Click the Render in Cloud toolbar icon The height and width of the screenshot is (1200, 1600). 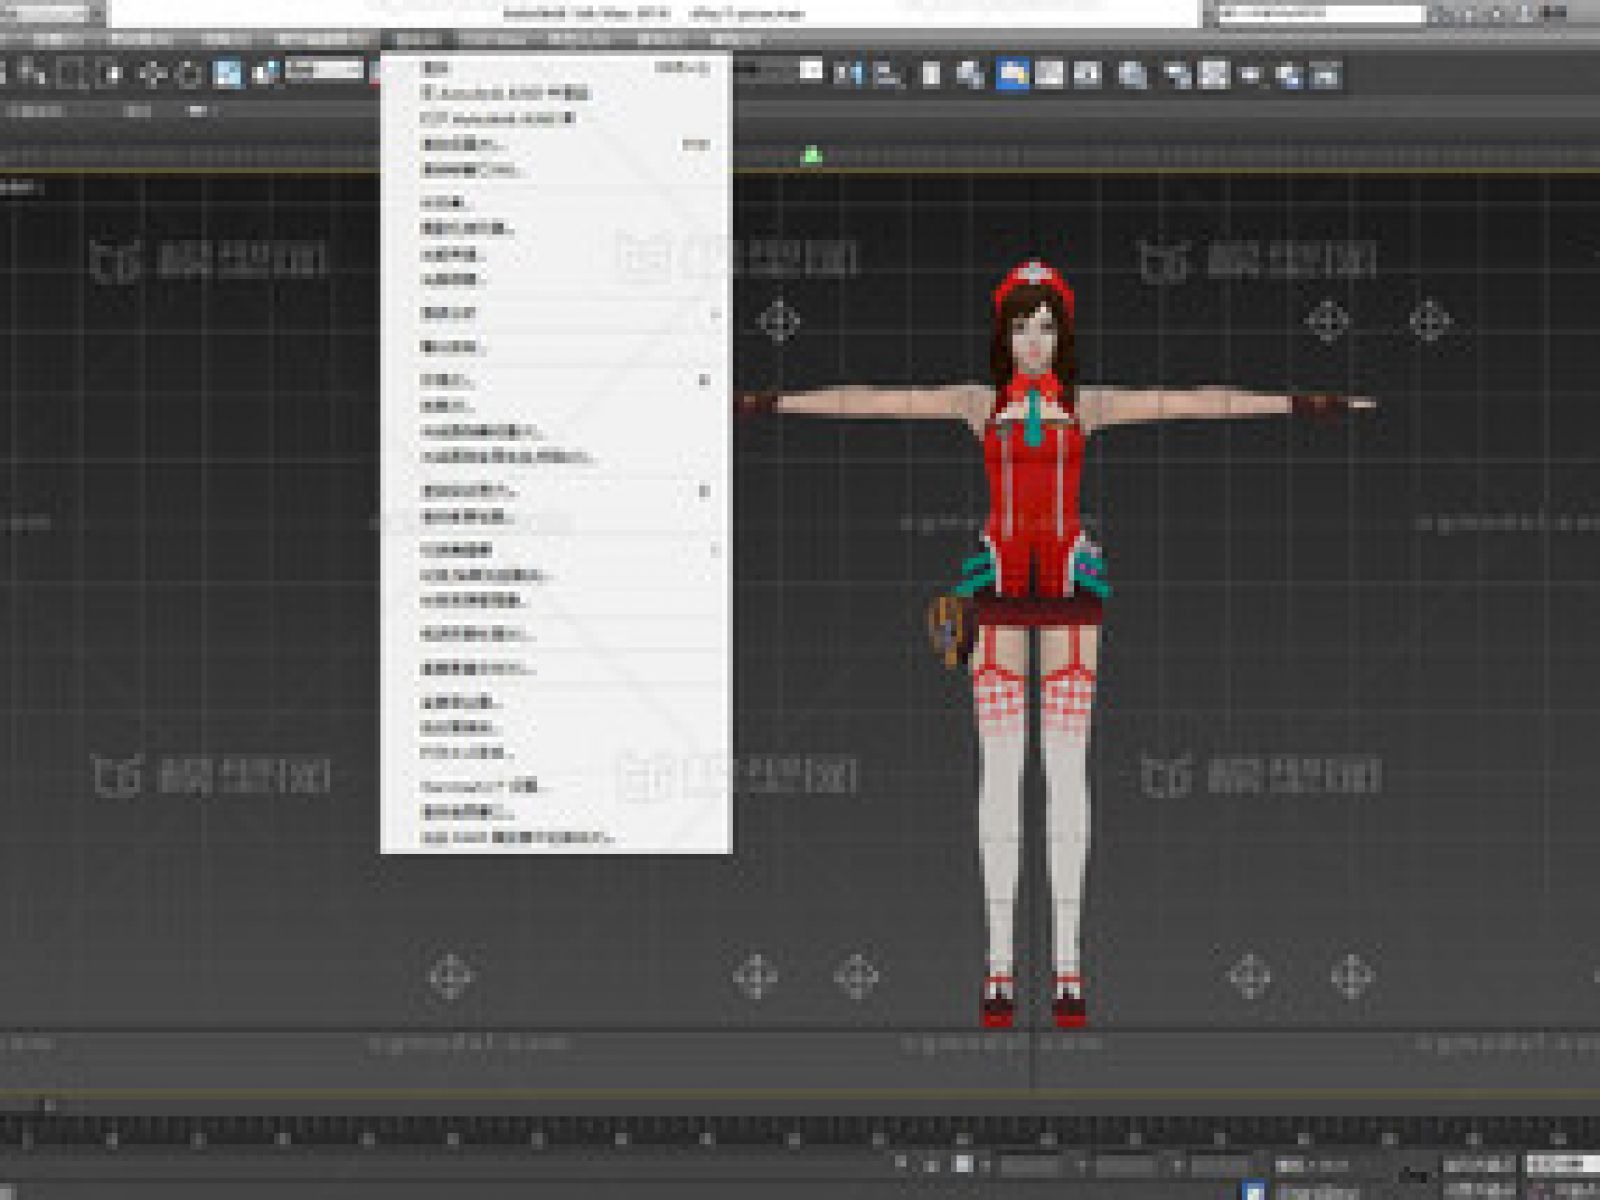point(1289,74)
